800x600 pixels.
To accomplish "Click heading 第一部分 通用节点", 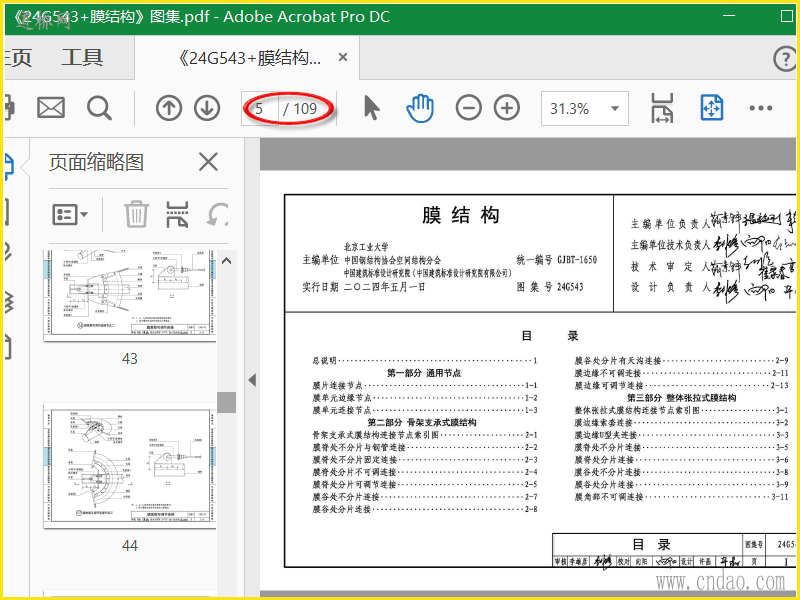I will coord(424,373).
